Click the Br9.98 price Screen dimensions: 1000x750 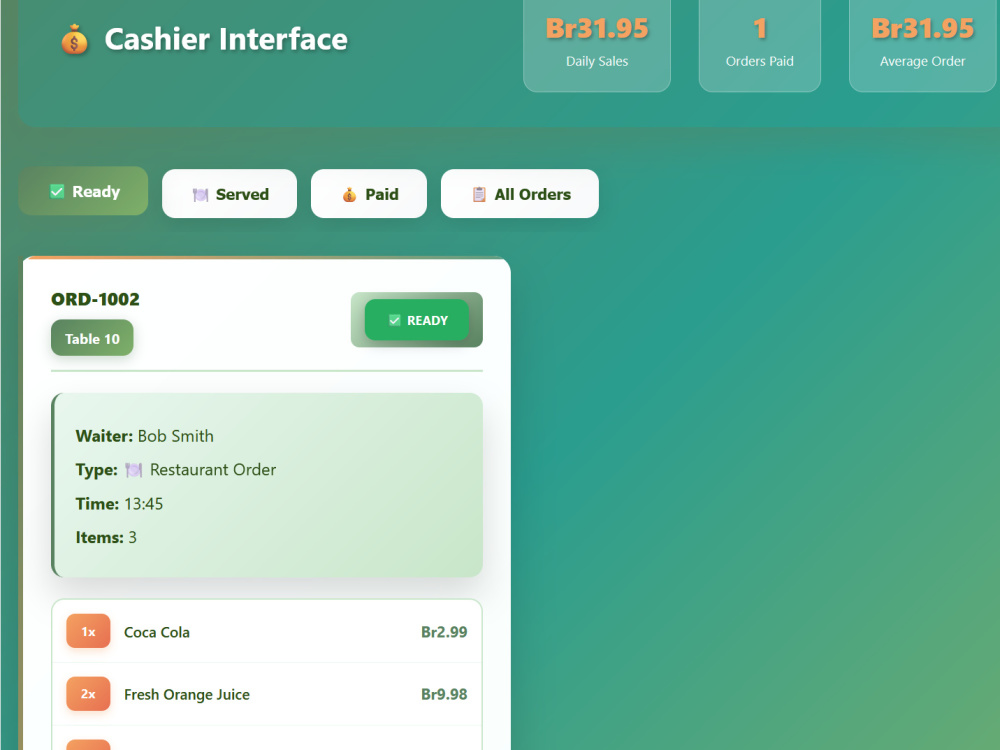click(x=444, y=695)
